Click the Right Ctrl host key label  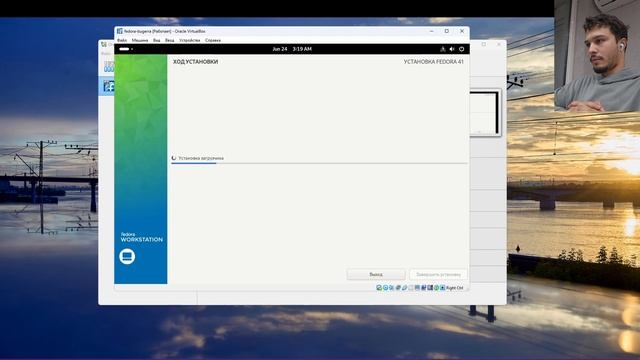click(455, 288)
